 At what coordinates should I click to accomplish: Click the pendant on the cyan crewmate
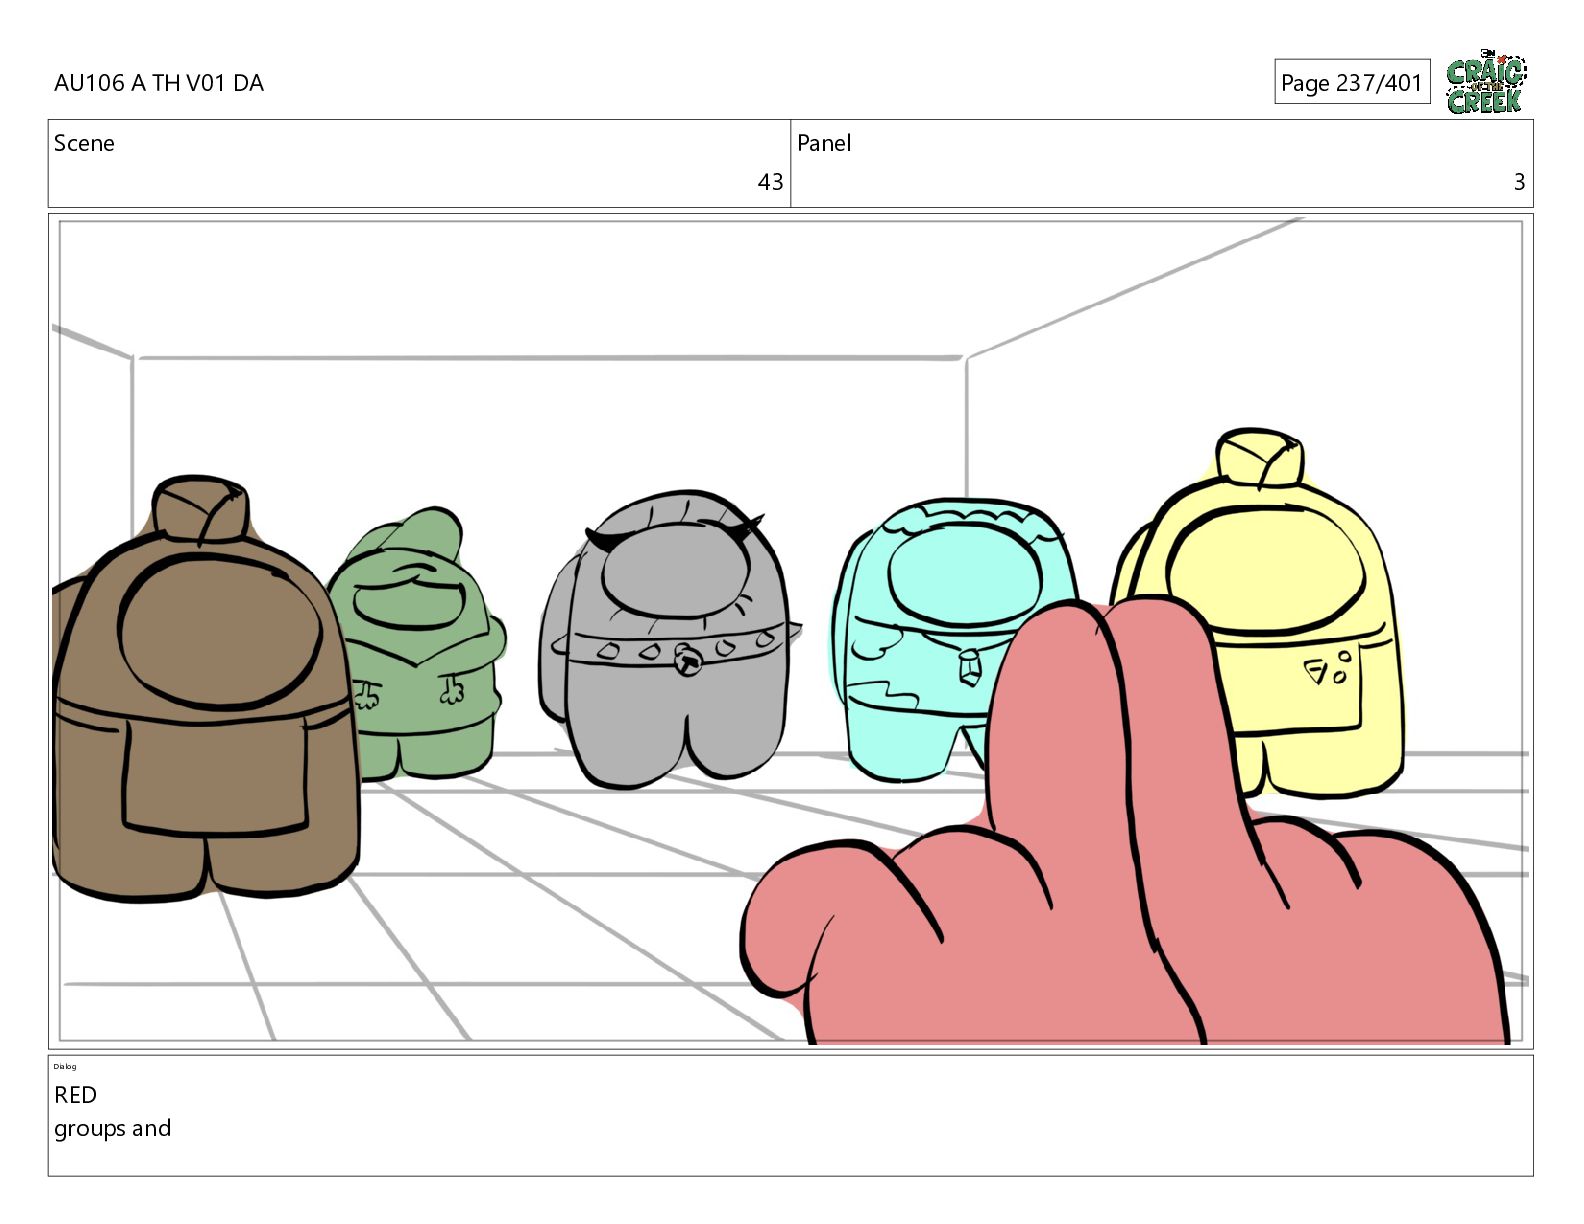coord(970,668)
